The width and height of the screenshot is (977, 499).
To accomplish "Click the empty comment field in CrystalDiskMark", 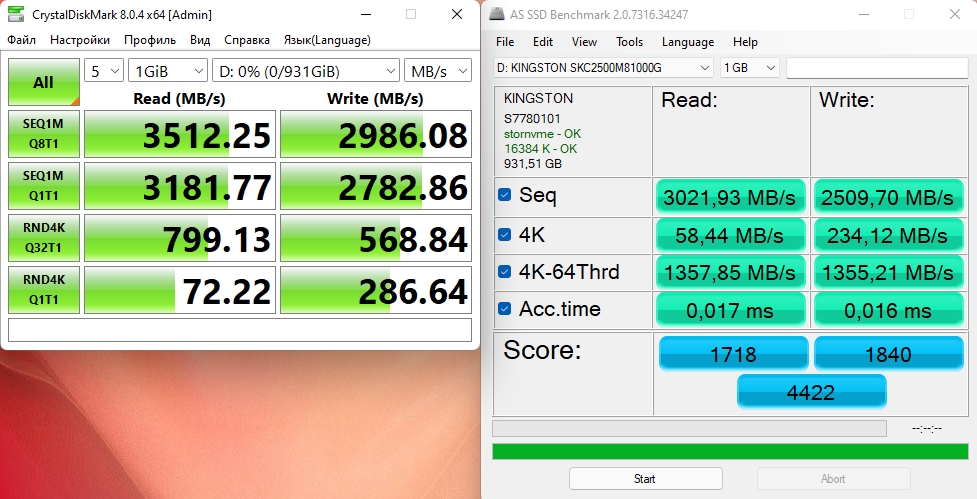I will click(x=239, y=330).
